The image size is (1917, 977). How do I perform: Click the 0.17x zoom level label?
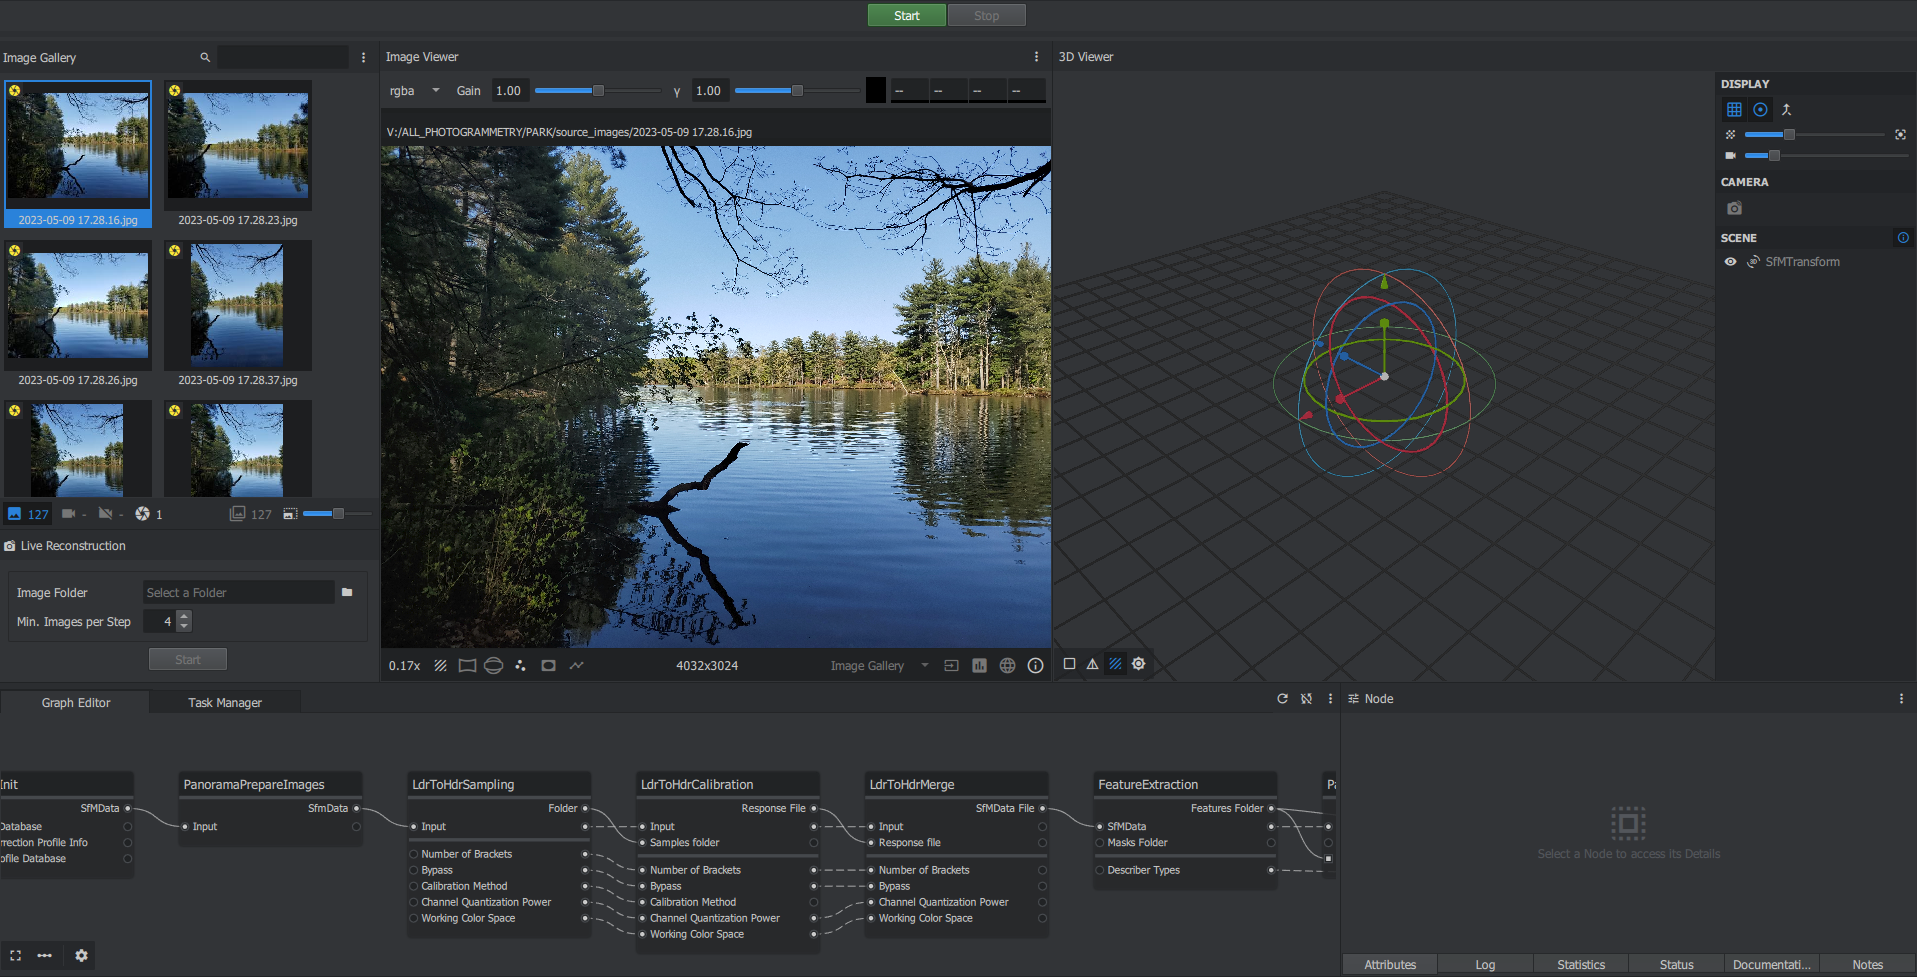point(404,666)
